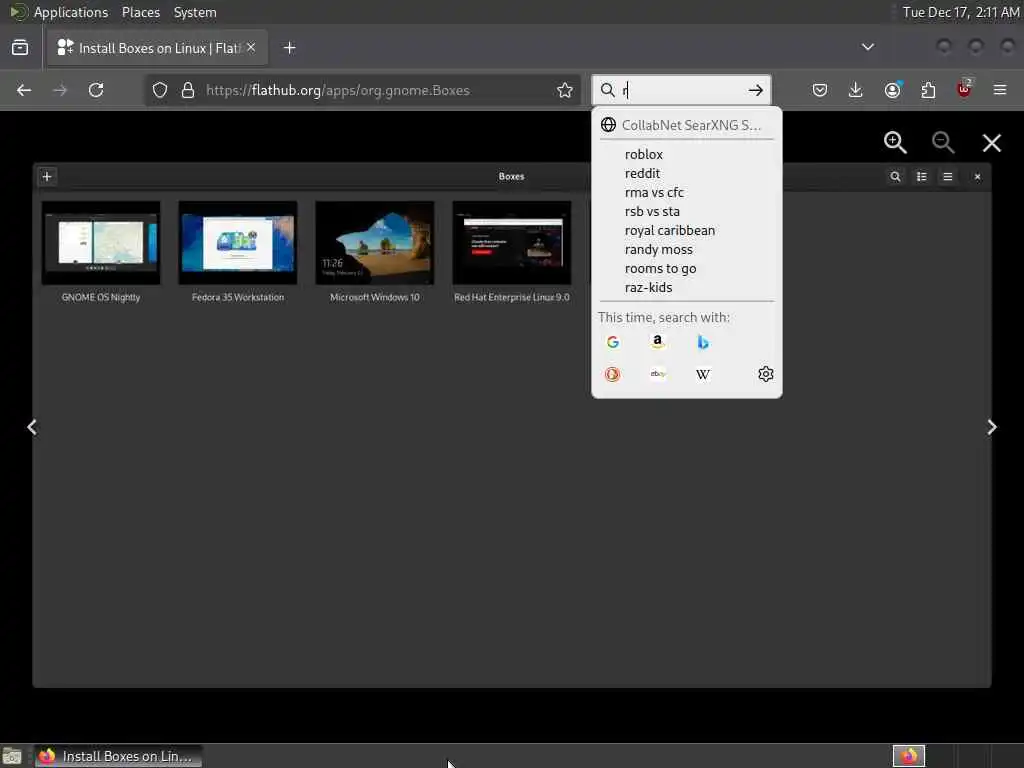
Task: Zoom out on the screenshot viewer
Action: [x=943, y=142]
